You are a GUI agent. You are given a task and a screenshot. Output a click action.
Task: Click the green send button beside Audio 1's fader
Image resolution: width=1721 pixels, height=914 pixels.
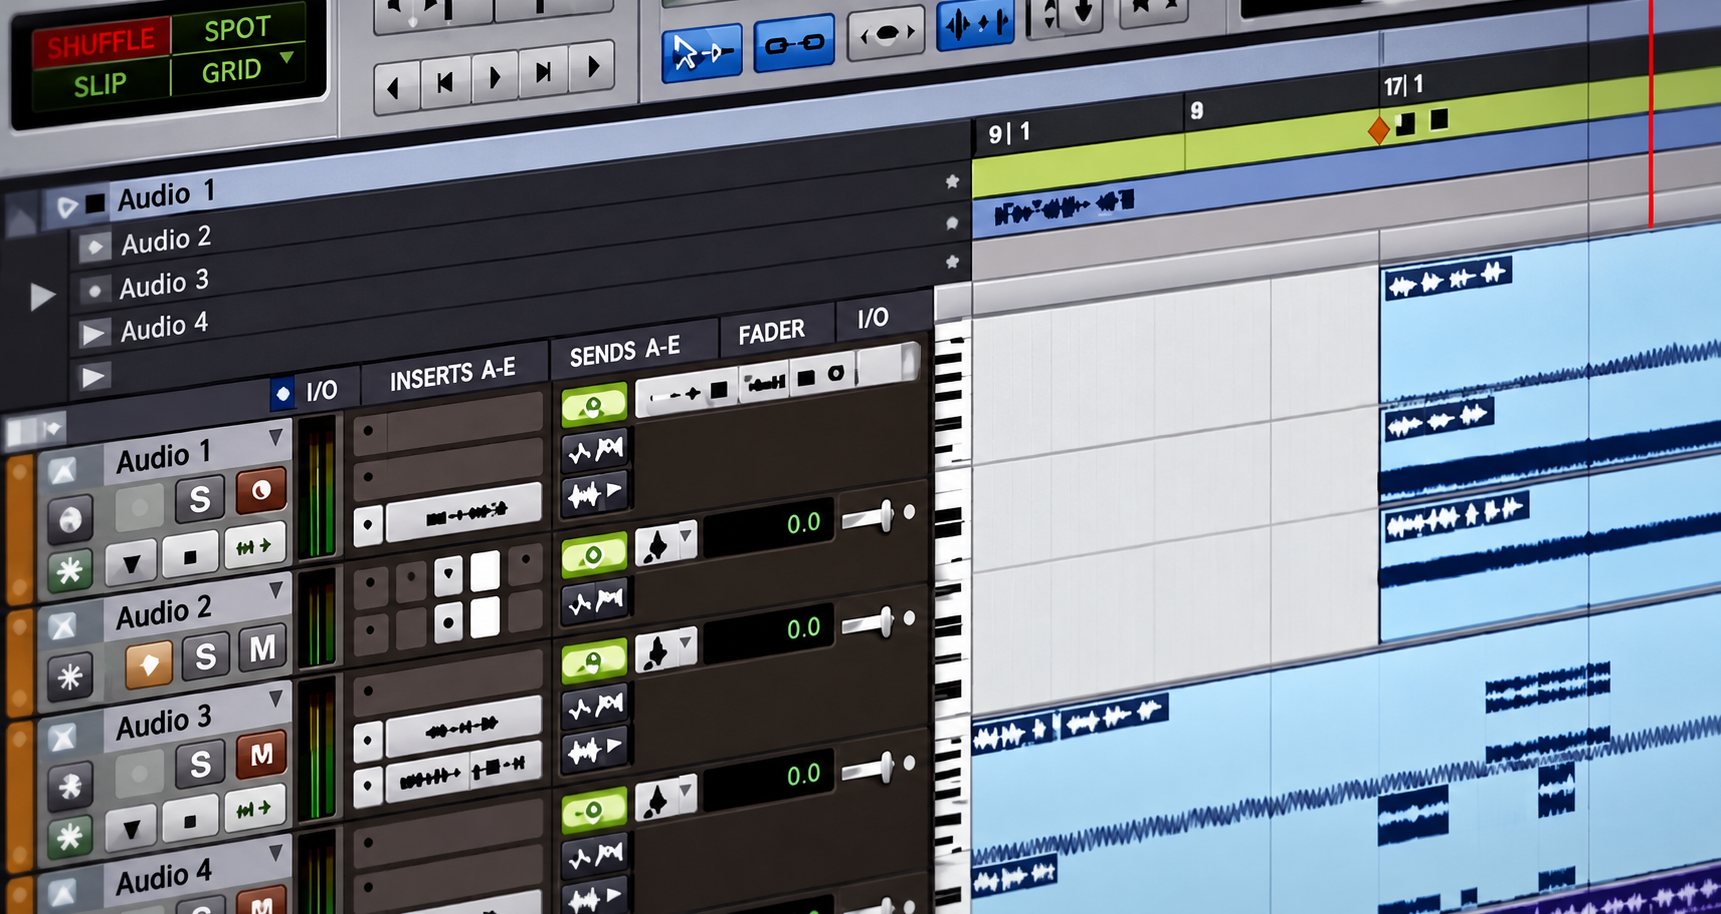(x=594, y=556)
